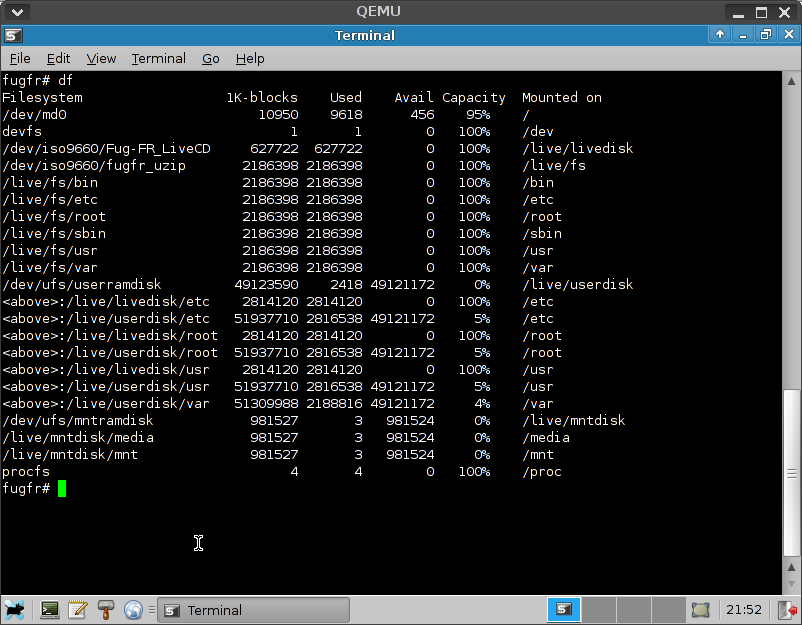
Task: Switch to the second workspace in pager
Action: pyautogui.click(x=599, y=609)
